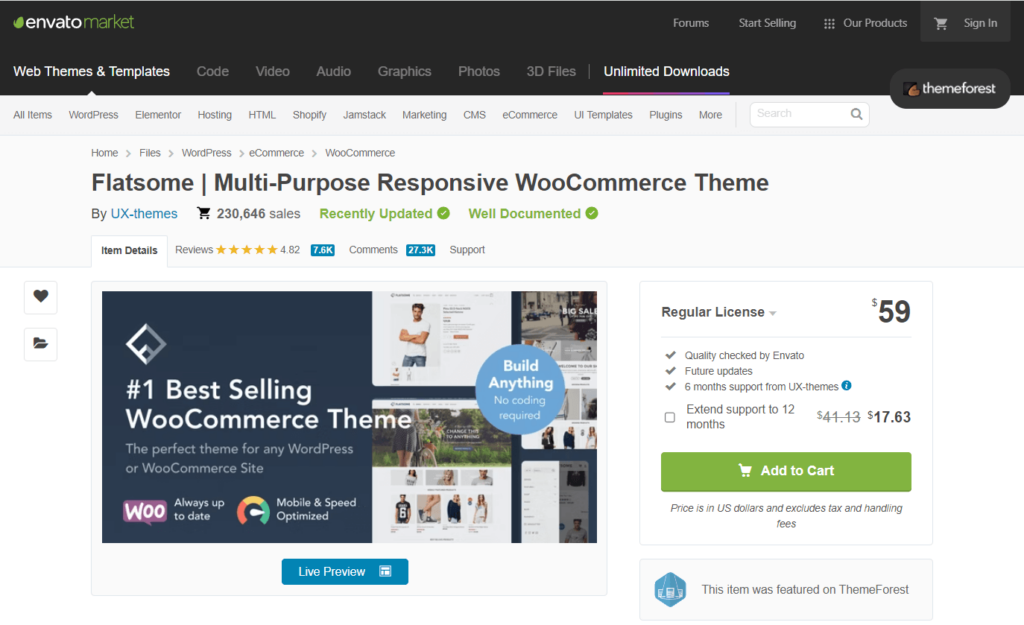This screenshot has width=1024, height=625.
Task: Select All Items in category bar
Action: [33, 115]
